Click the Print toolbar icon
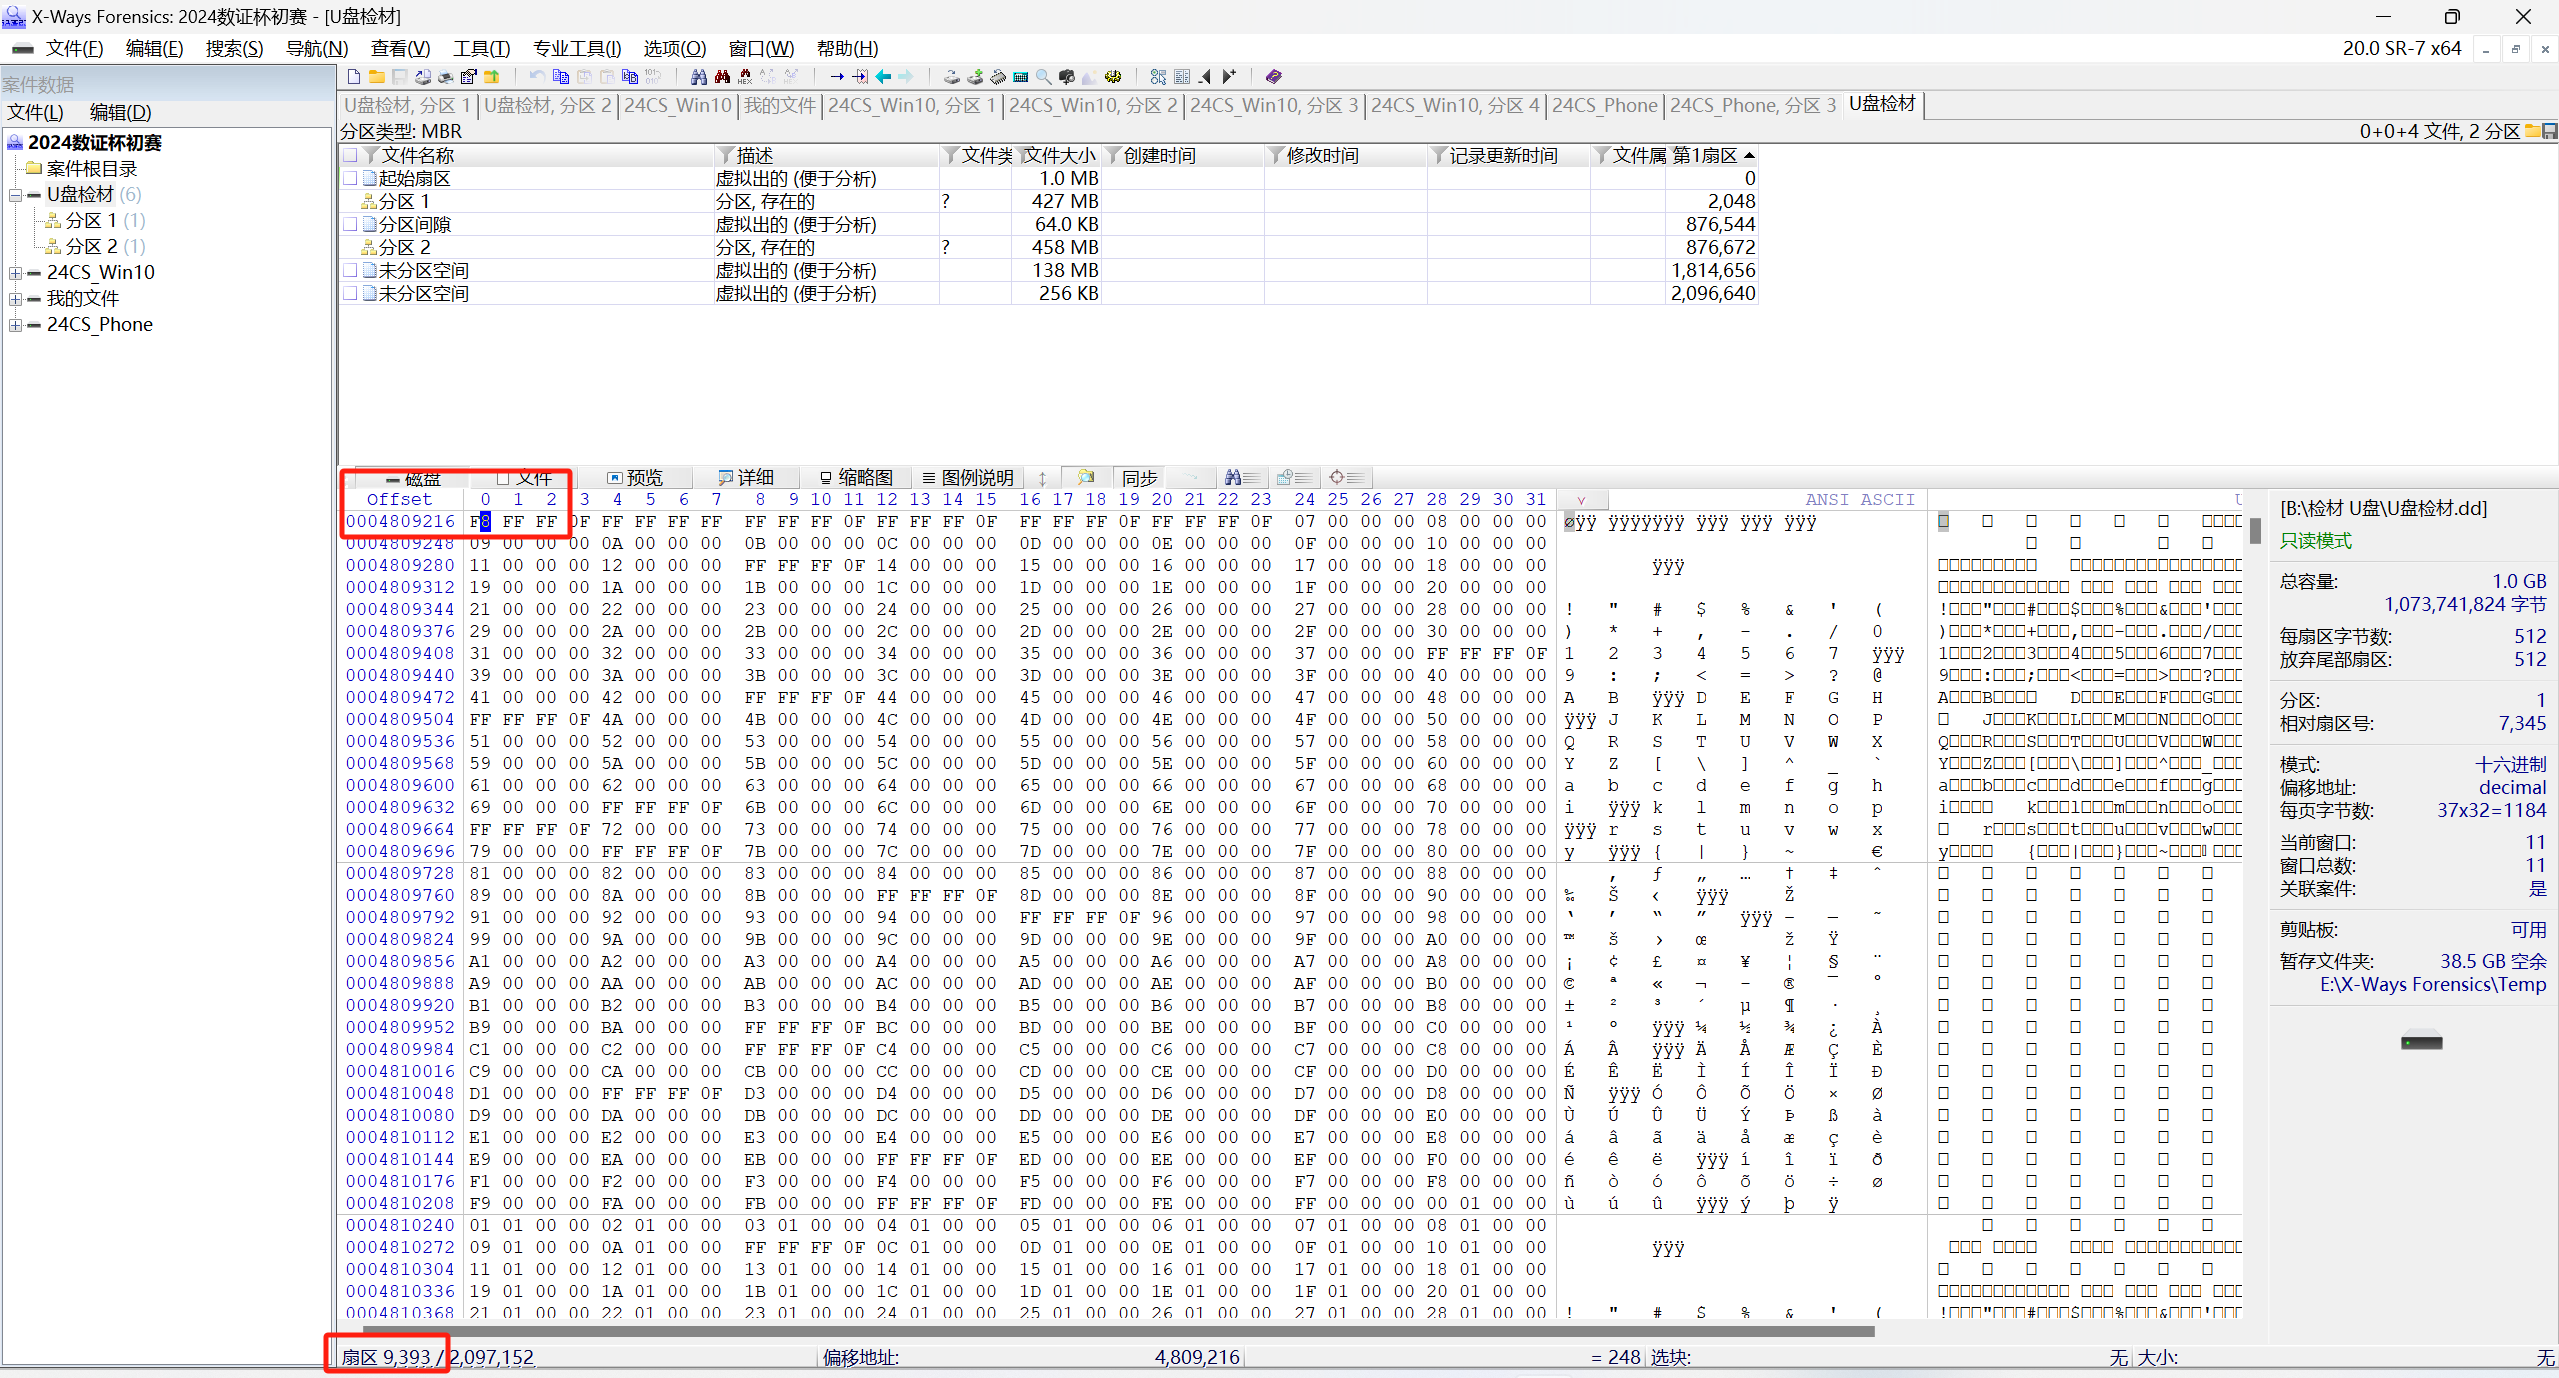The height and width of the screenshot is (1378, 2559). click(446, 77)
